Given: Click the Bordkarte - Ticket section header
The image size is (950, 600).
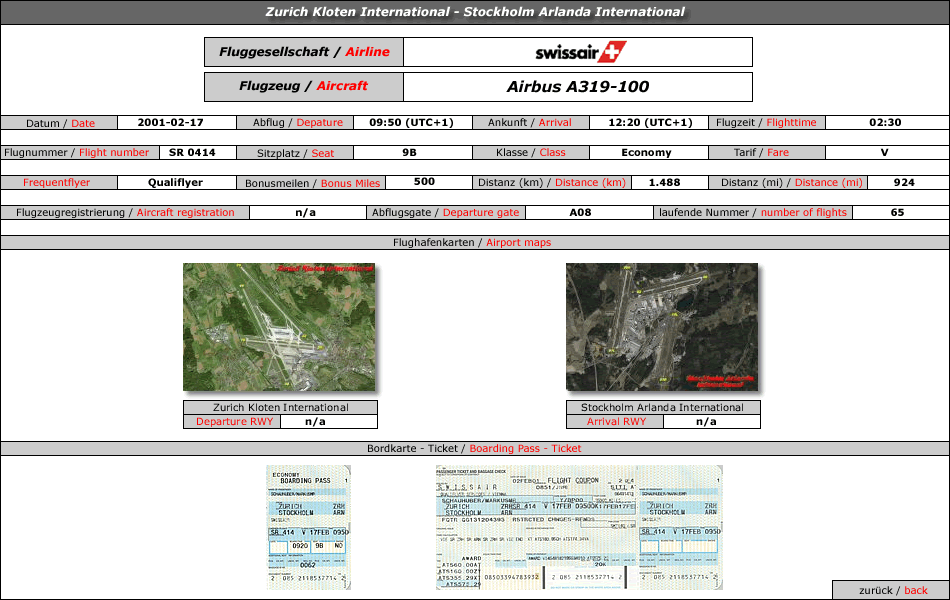Looking at the screenshot, I should pyautogui.click(x=474, y=448).
